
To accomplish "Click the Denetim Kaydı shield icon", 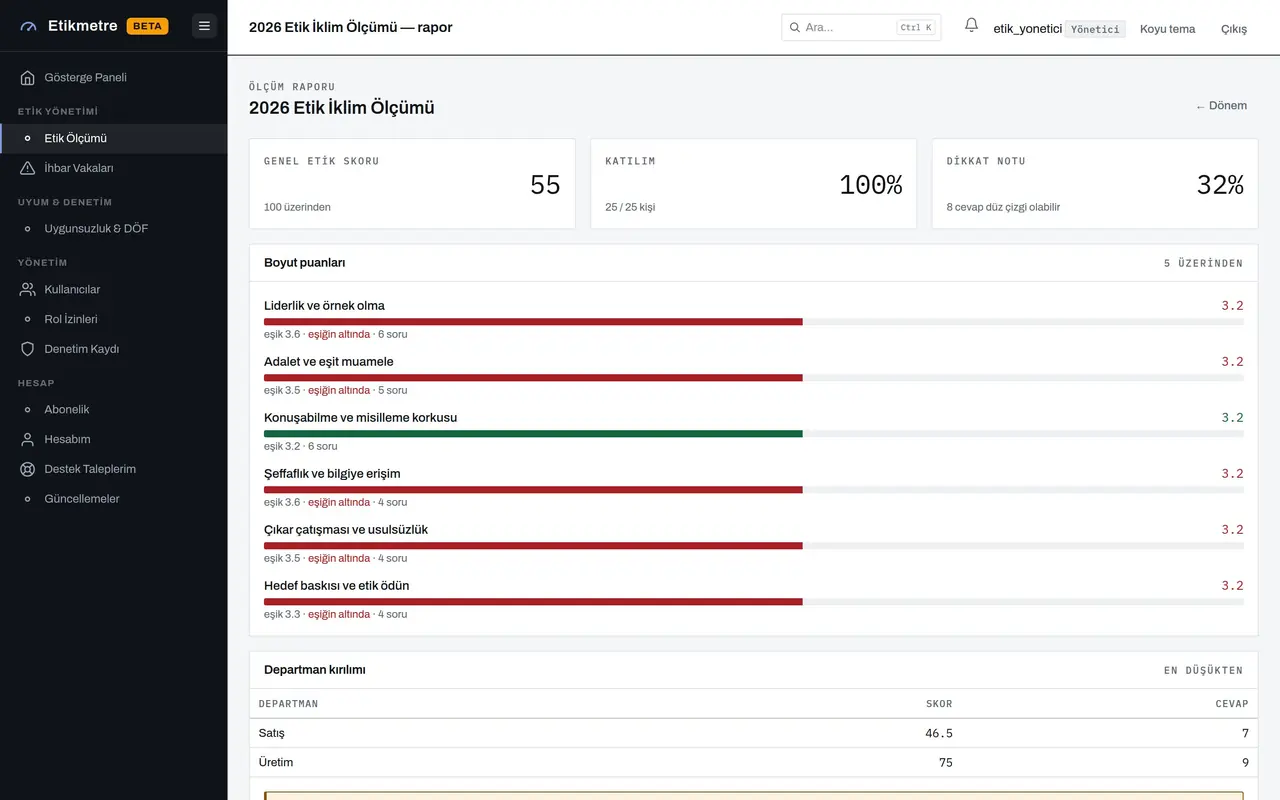I will coord(28,349).
